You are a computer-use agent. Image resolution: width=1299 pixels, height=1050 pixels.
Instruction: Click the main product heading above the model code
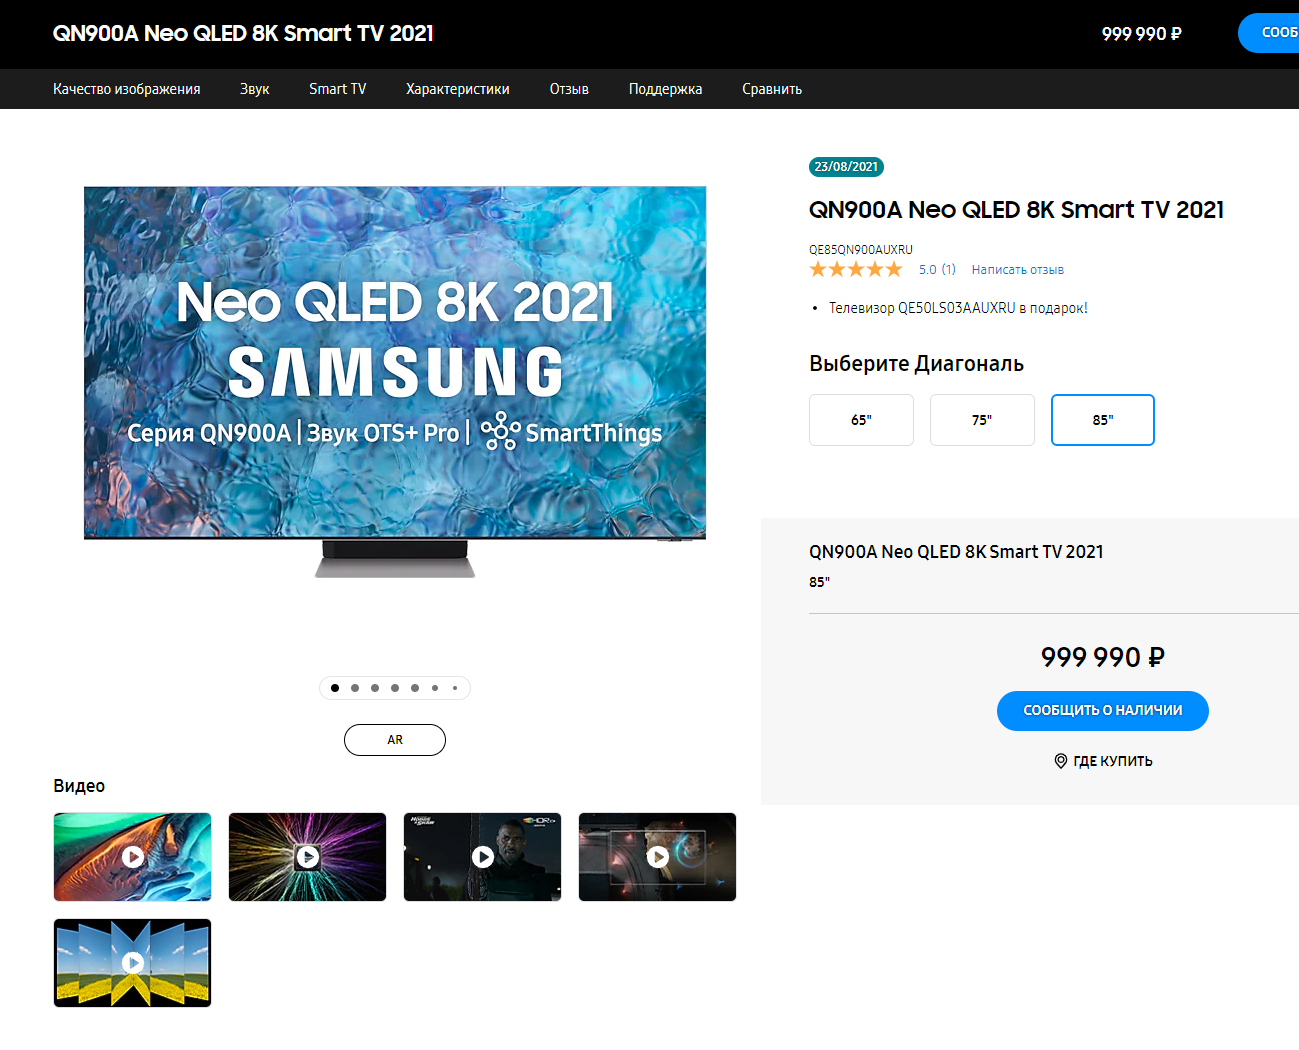1016,210
